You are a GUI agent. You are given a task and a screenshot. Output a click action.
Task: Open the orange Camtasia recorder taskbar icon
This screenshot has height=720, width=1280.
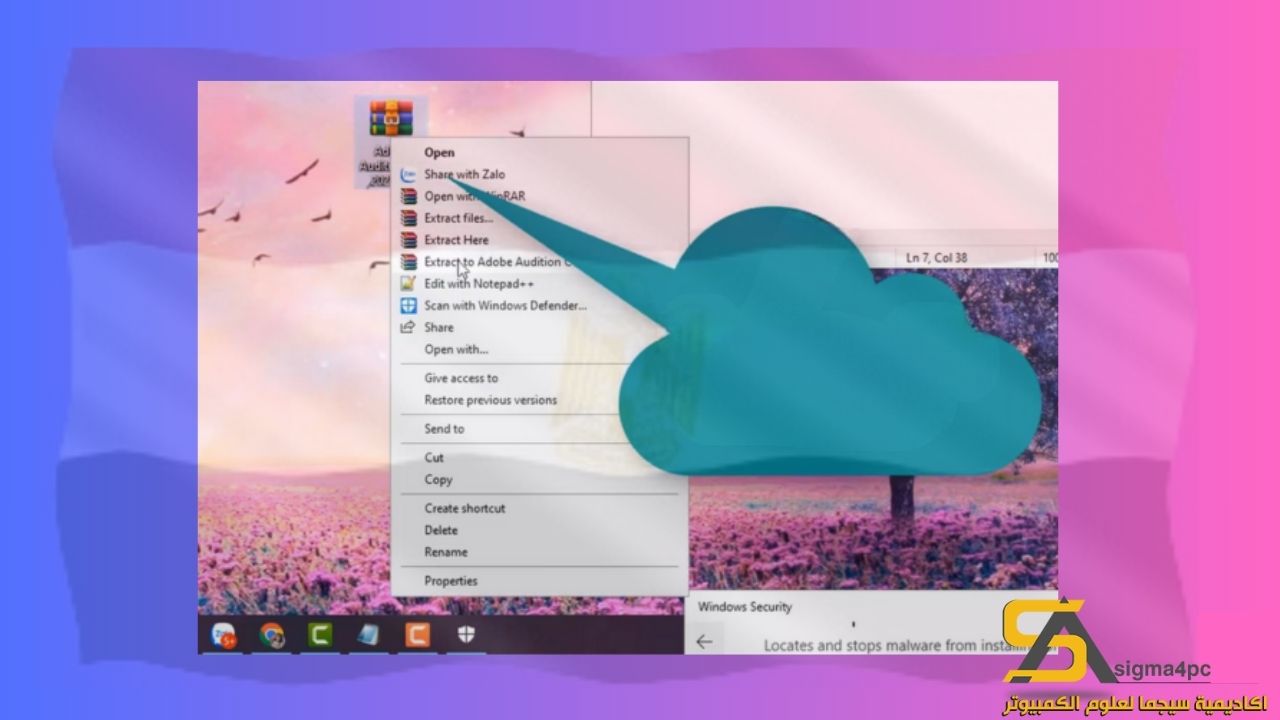tap(417, 635)
